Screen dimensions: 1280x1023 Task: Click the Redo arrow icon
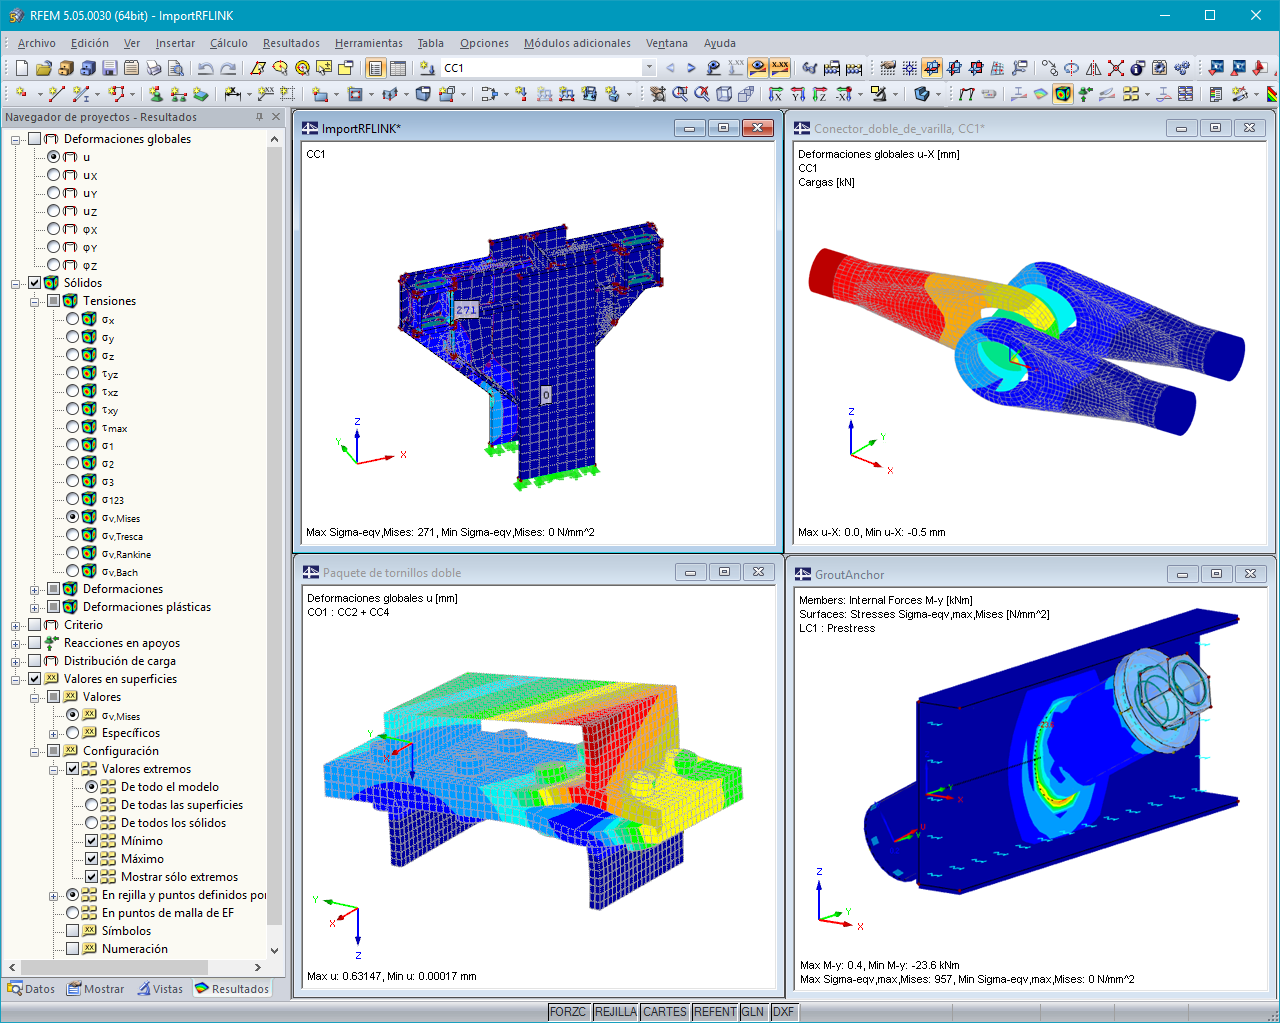click(x=228, y=68)
